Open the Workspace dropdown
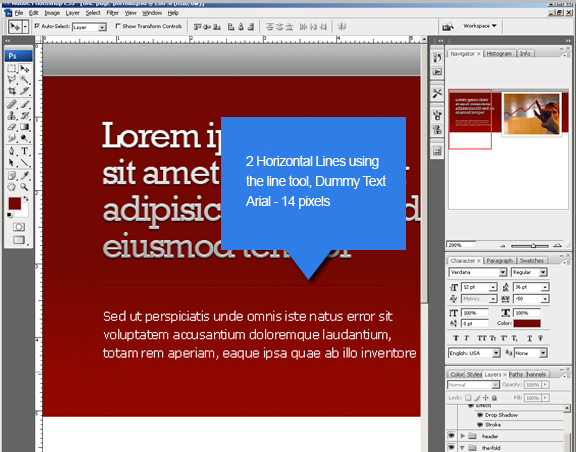 click(479, 26)
